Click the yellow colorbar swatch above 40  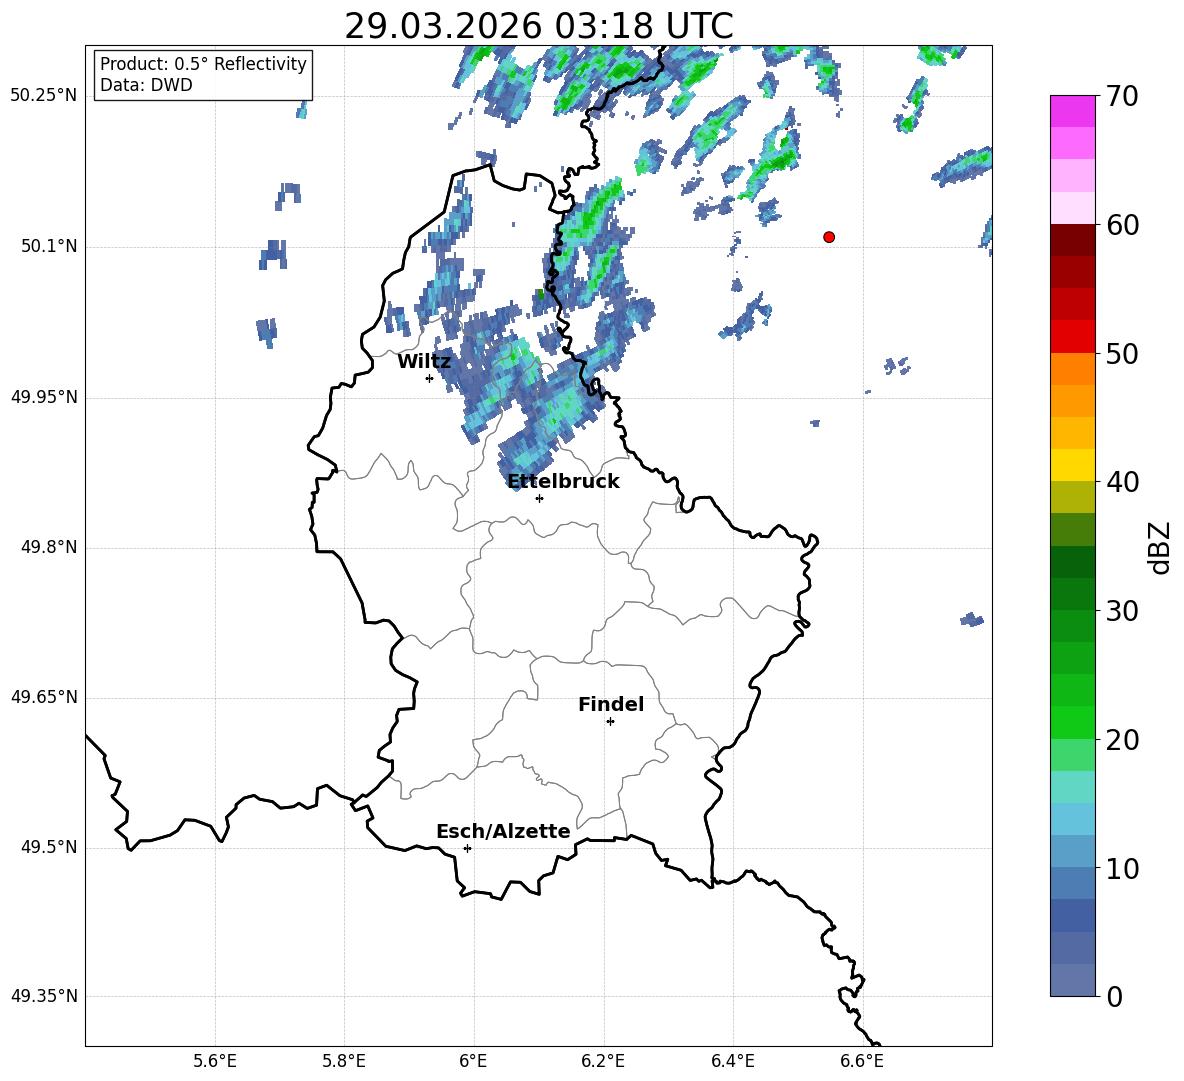coord(1073,465)
